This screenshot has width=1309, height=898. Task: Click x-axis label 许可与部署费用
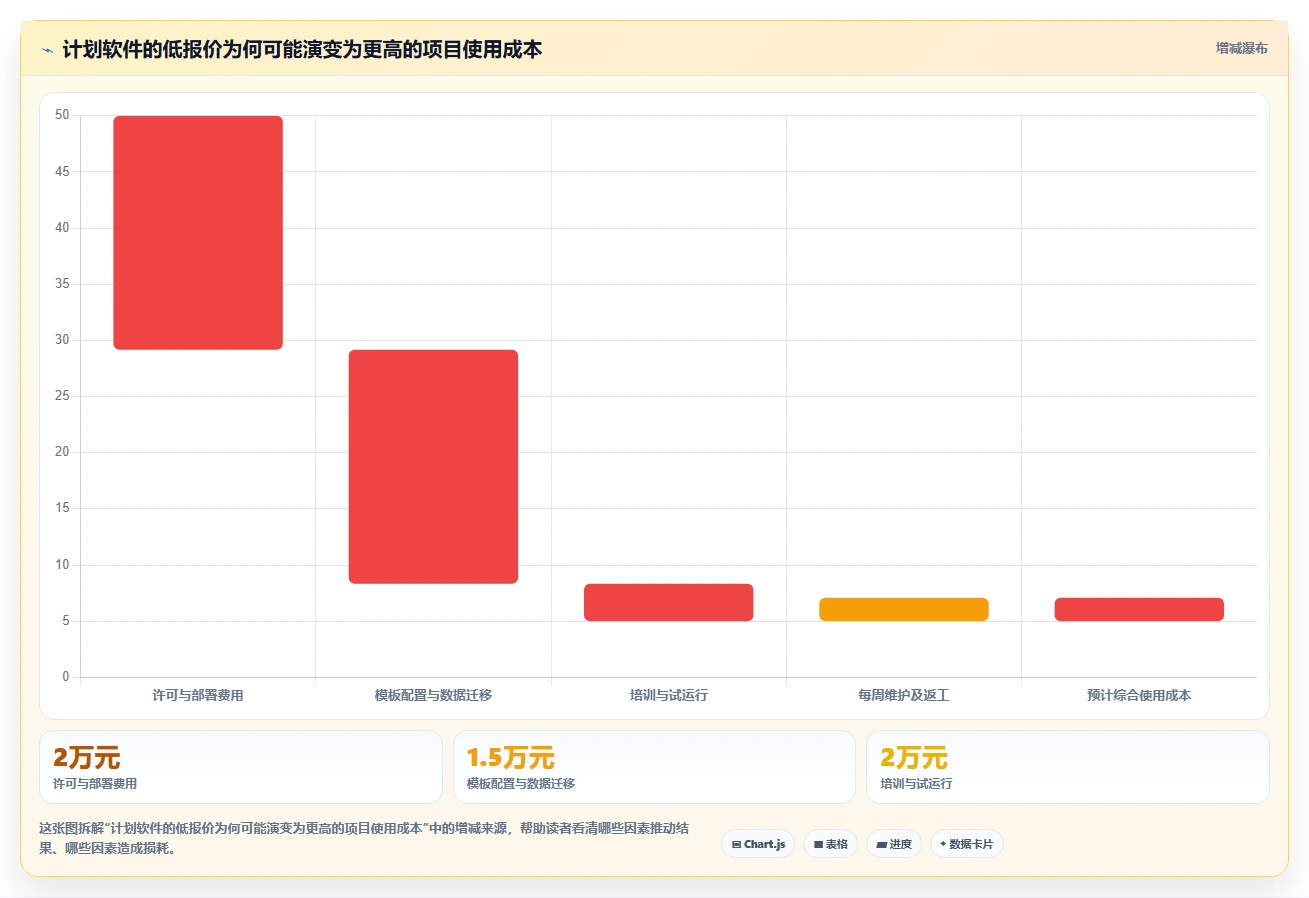(198, 695)
